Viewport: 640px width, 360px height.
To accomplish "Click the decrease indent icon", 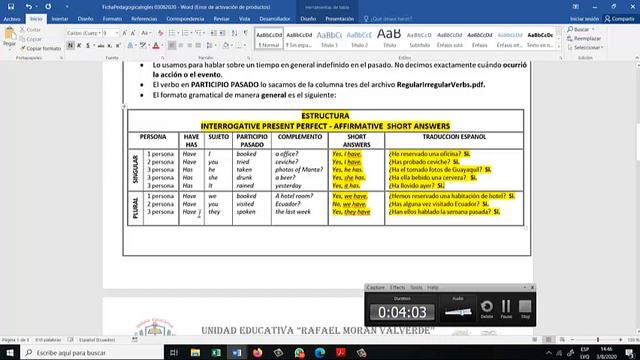I will click(213, 33).
